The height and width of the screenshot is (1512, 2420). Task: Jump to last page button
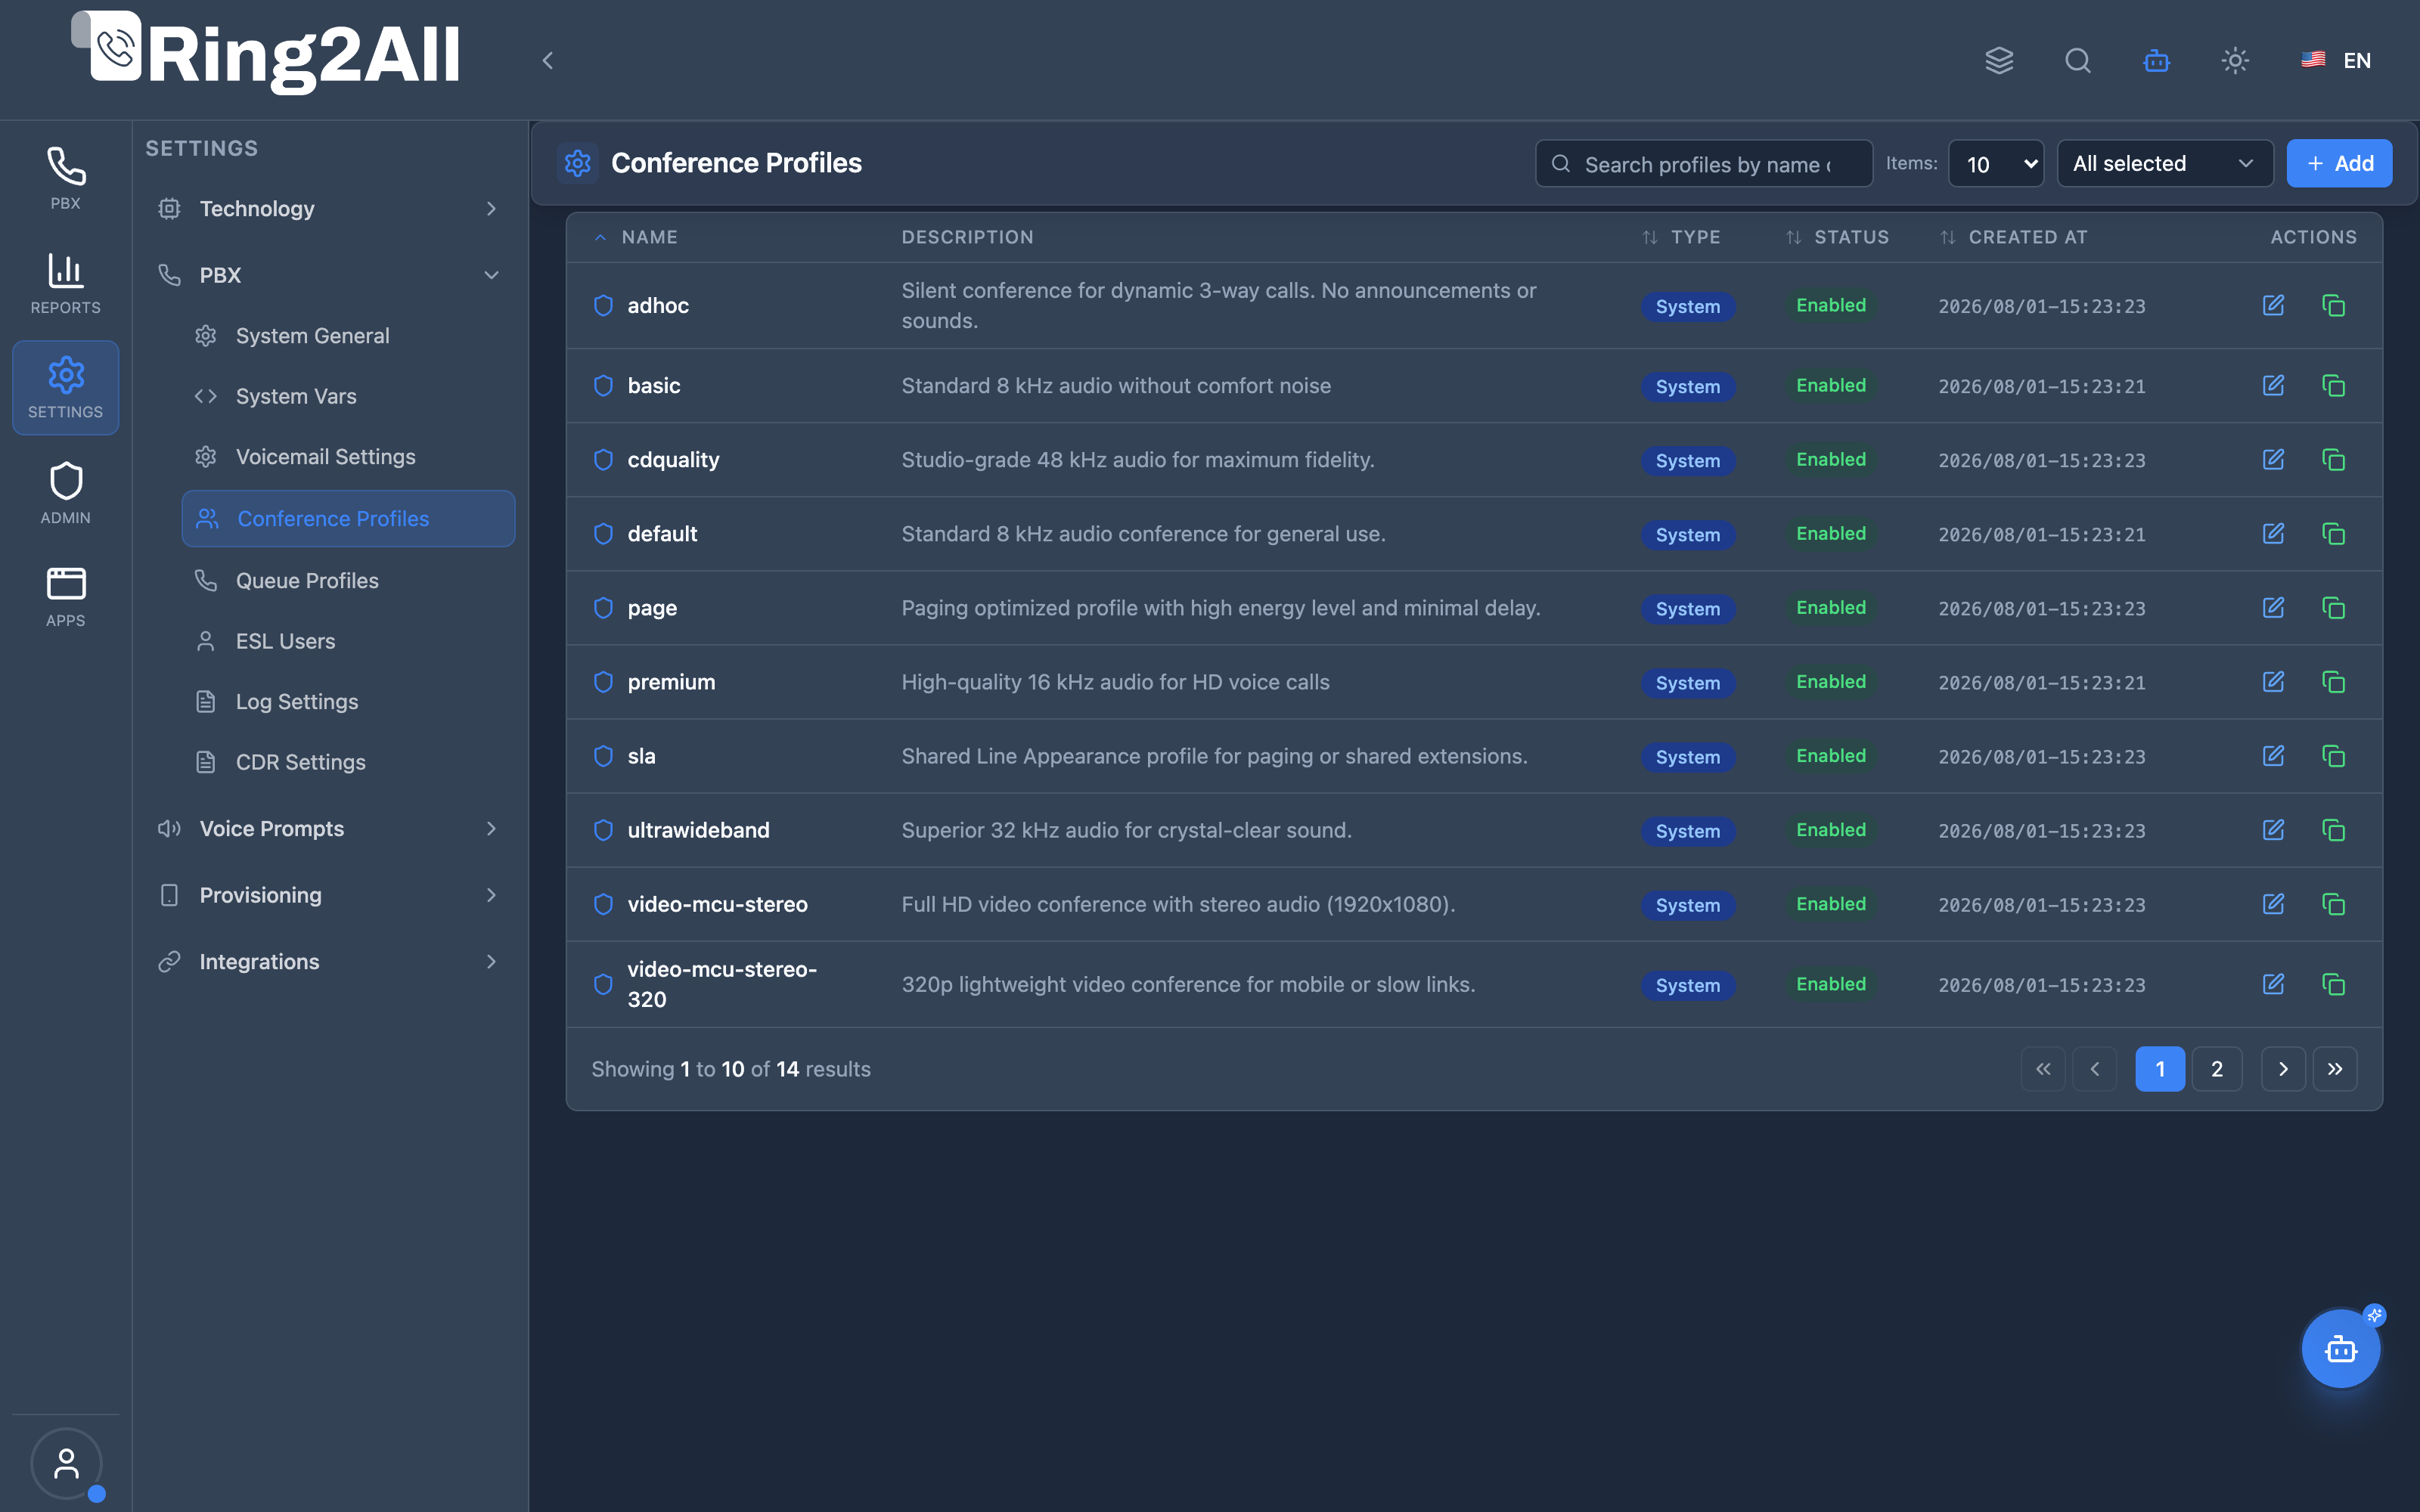click(2335, 1069)
